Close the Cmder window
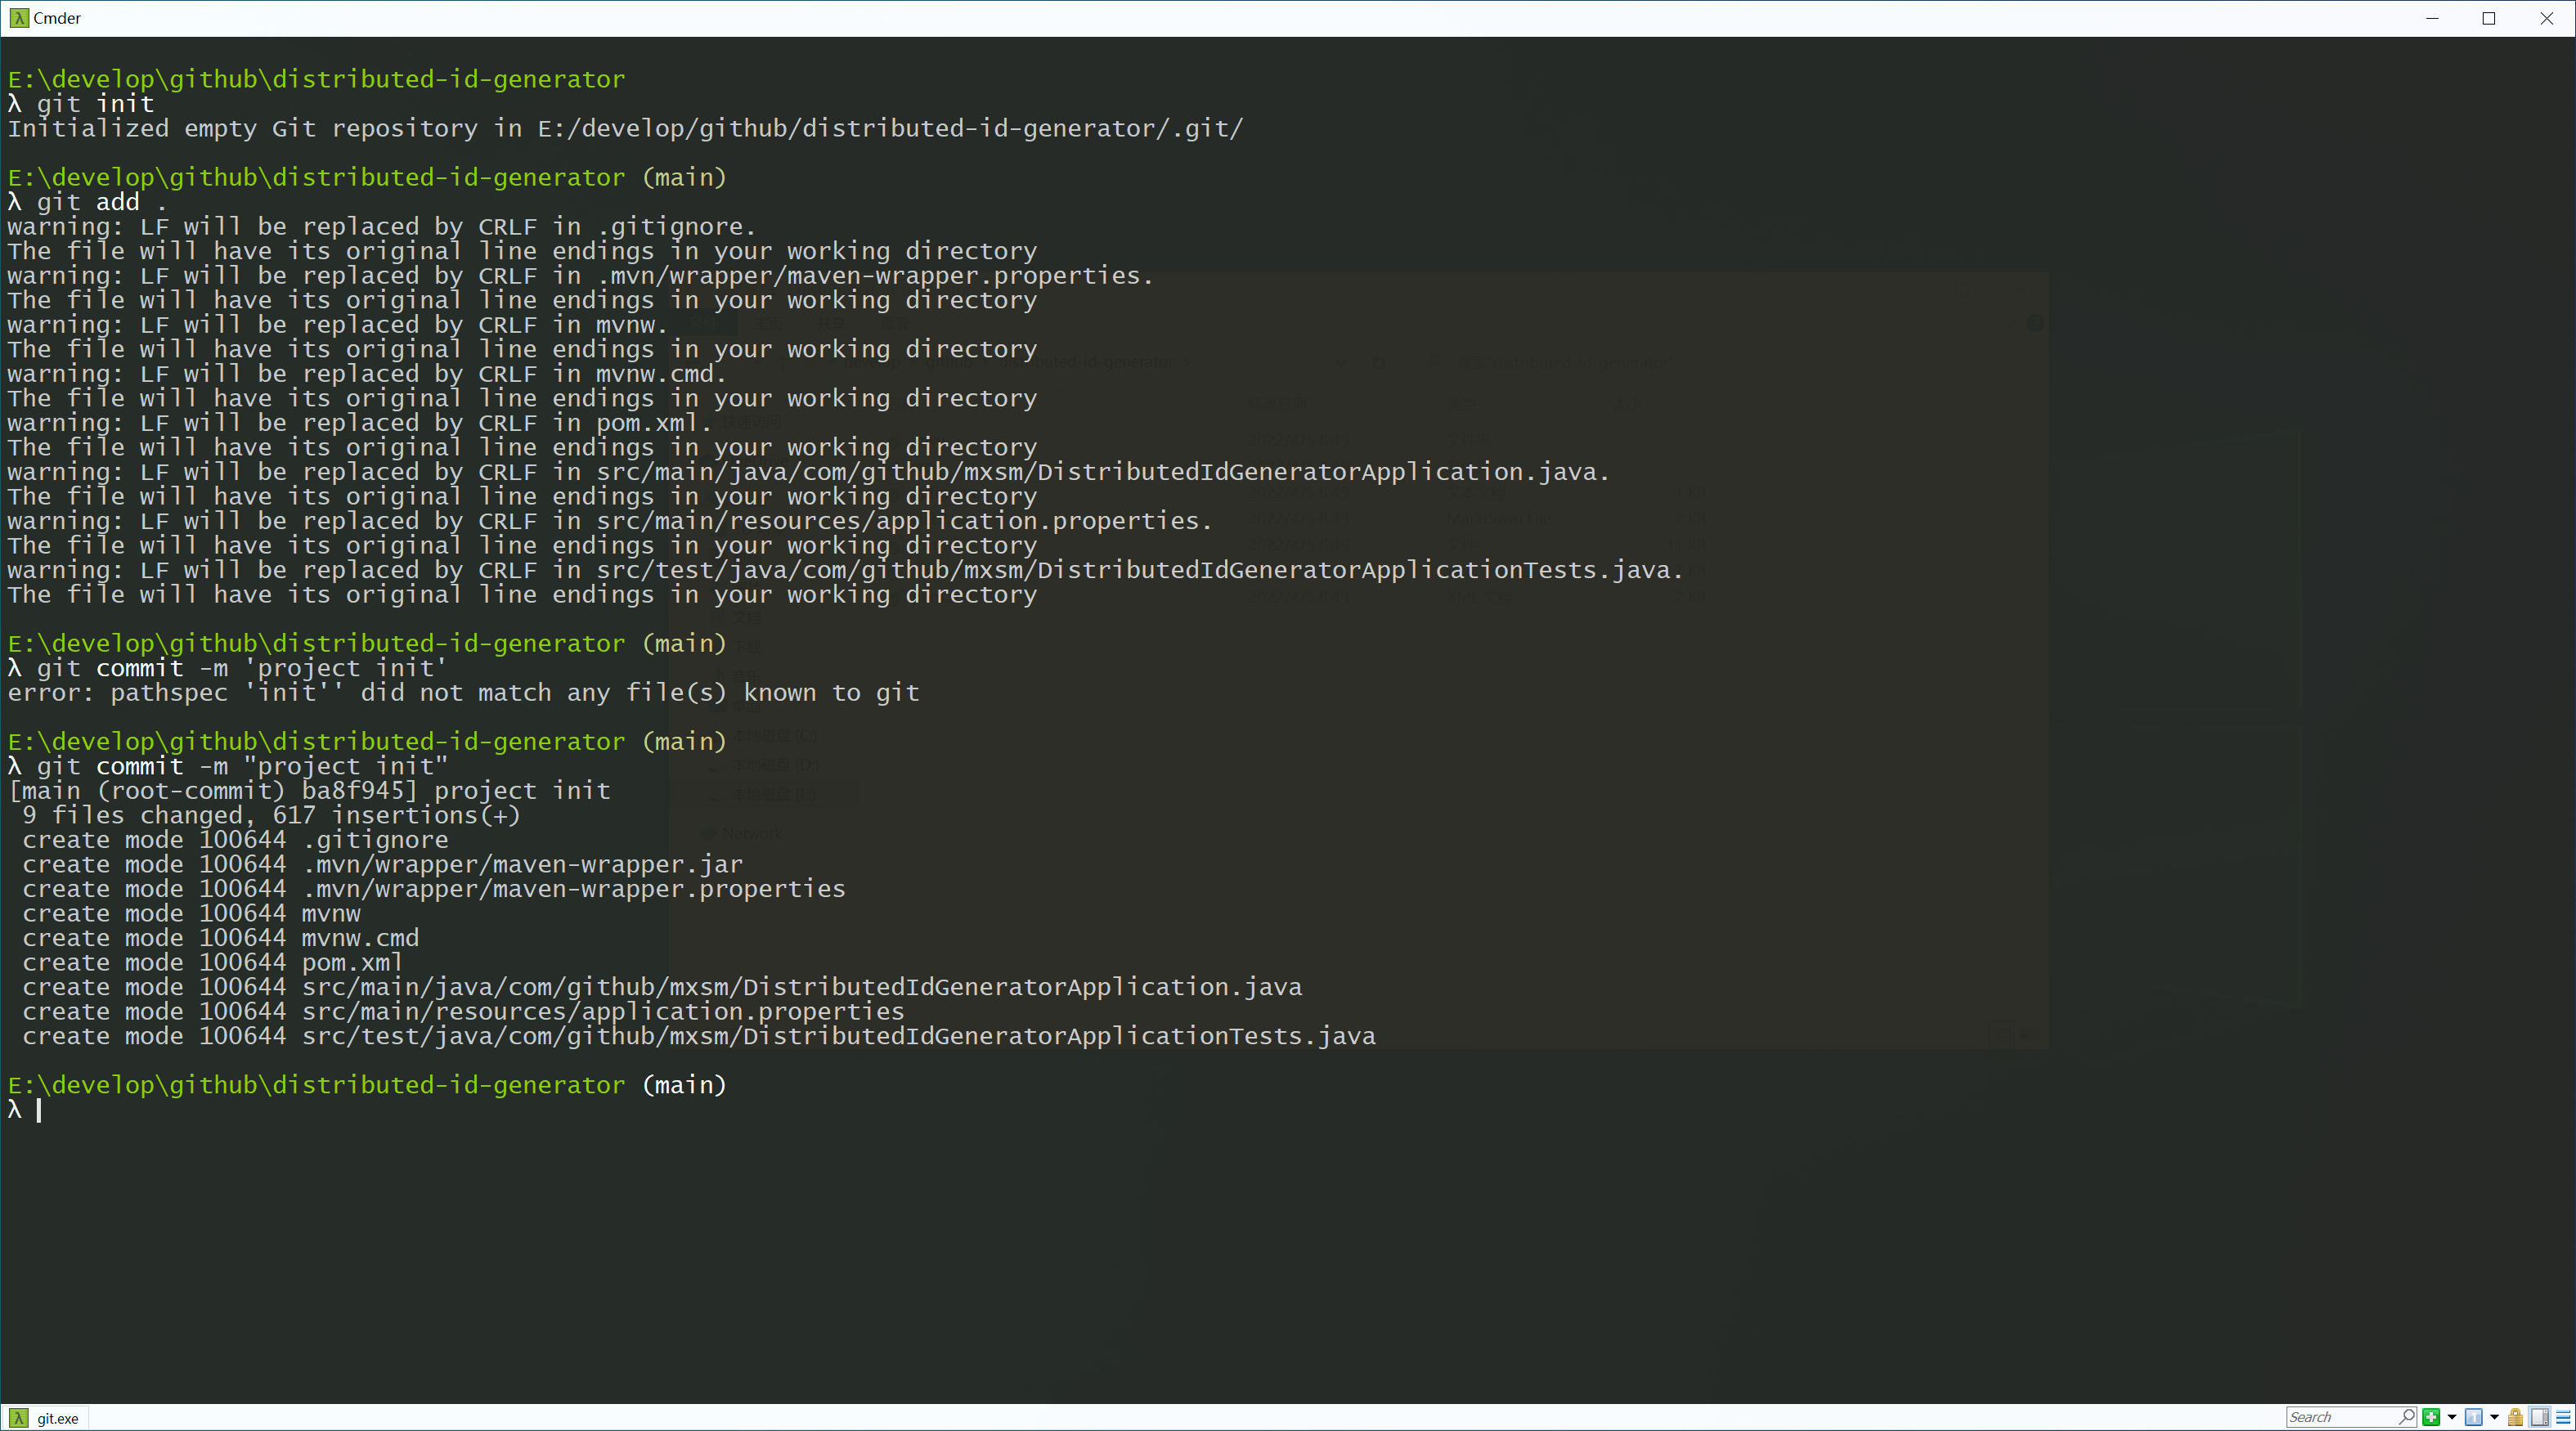This screenshot has height=1431, width=2576. 2546,18
